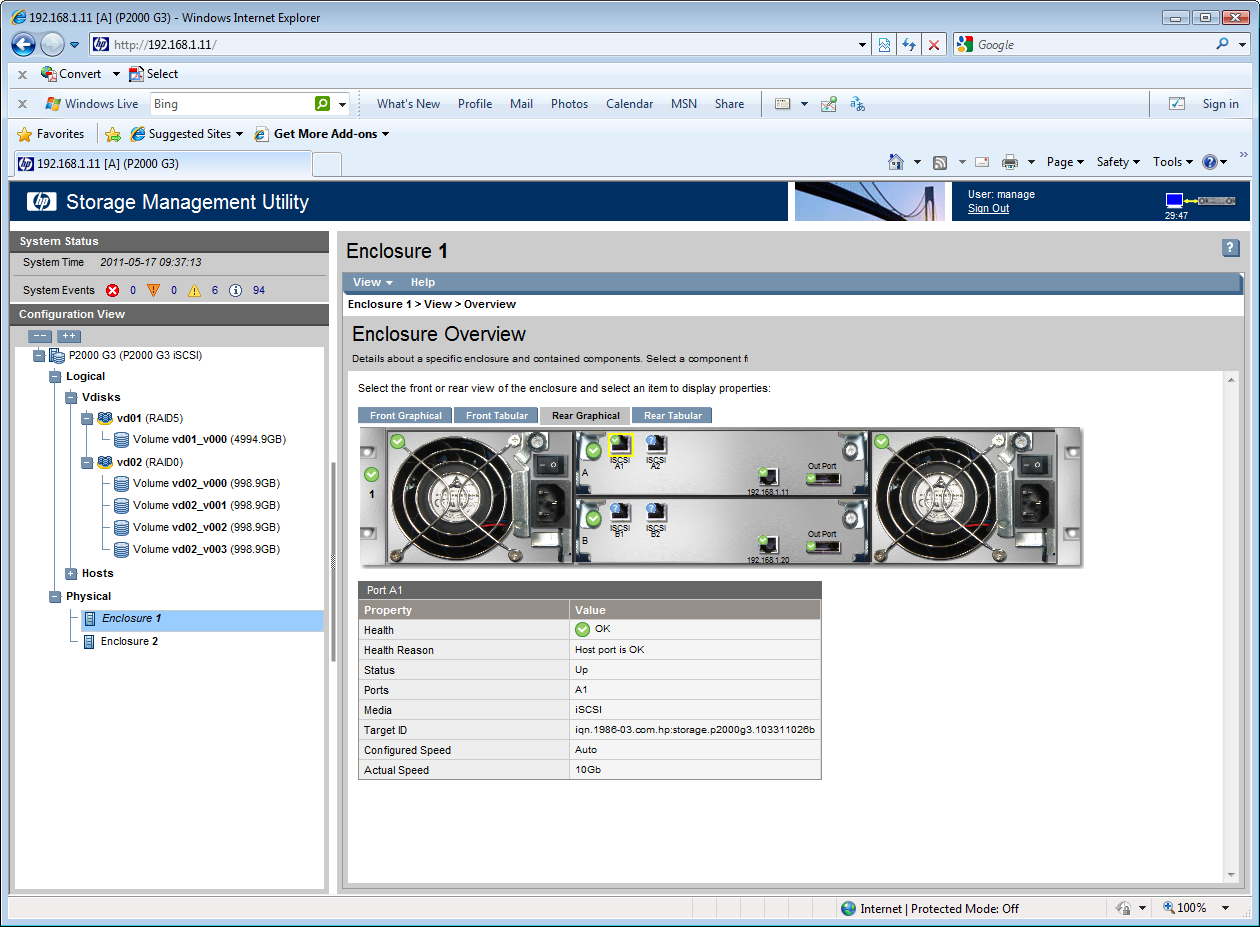Select iSCSI port B1 on controller B
The width and height of the screenshot is (1260, 927).
620,514
